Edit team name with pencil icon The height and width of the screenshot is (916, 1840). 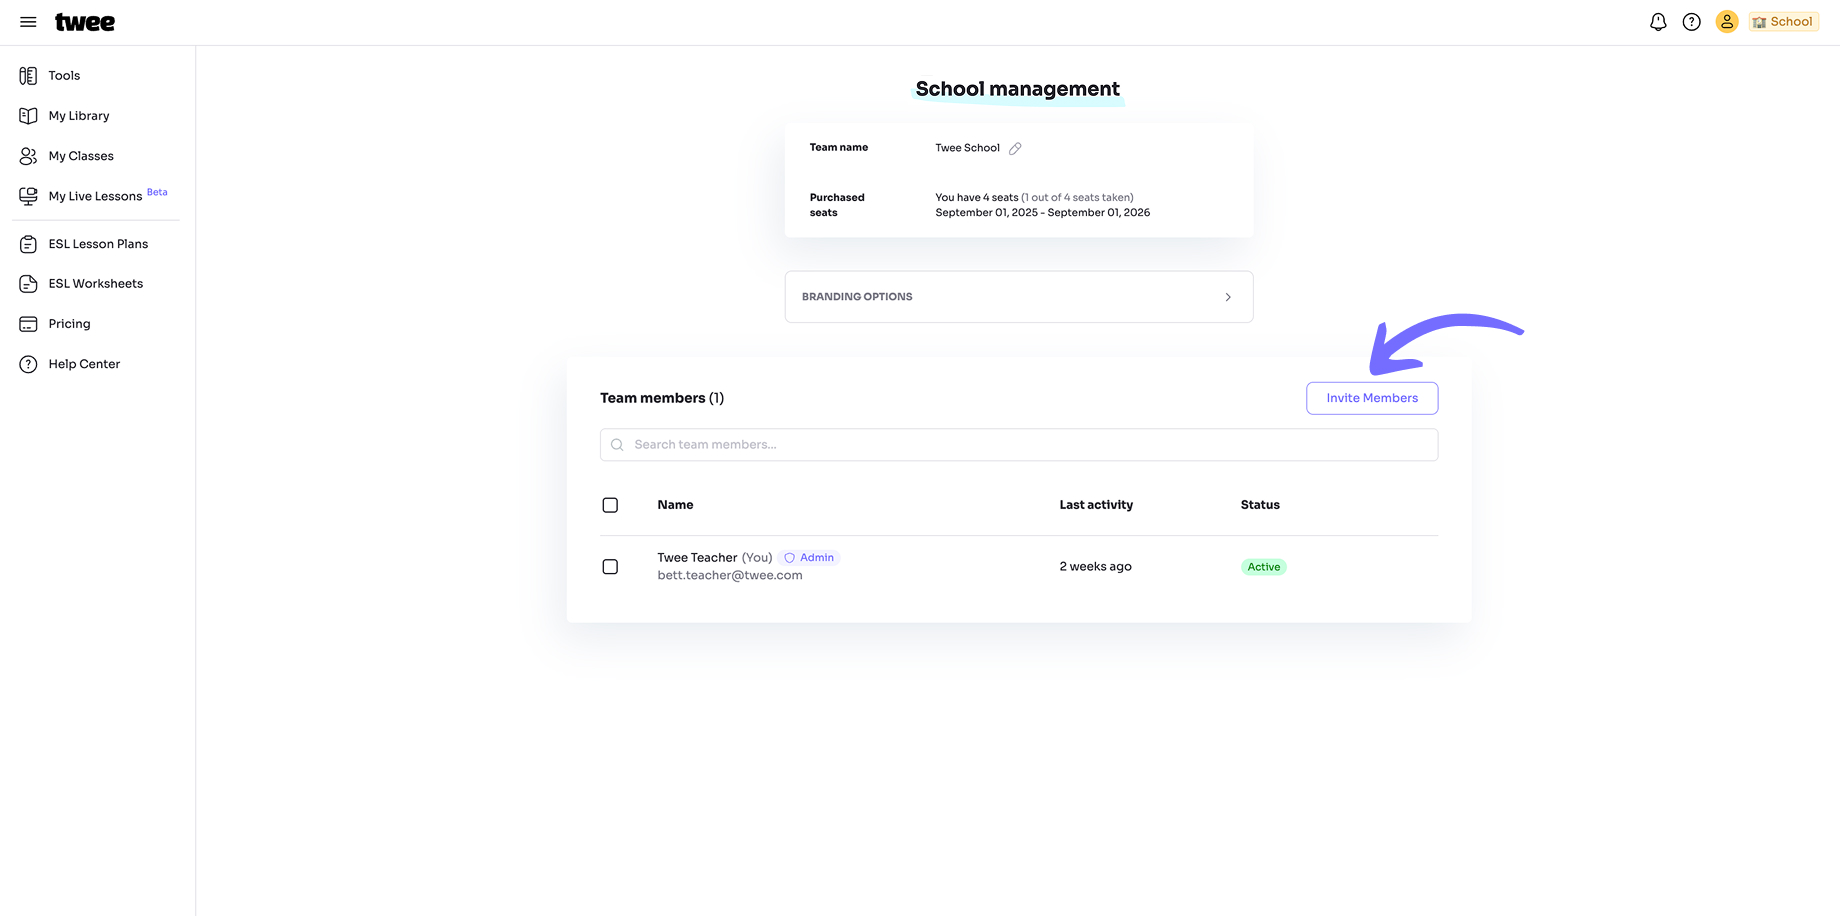(1015, 148)
